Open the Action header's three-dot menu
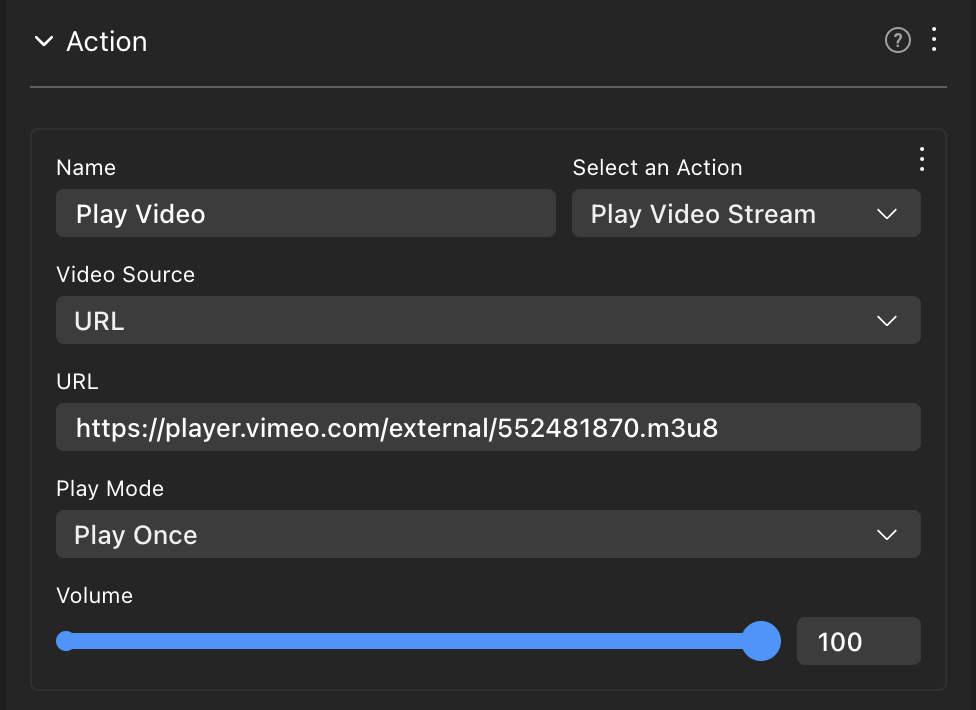This screenshot has width=976, height=710. pyautogui.click(x=934, y=40)
